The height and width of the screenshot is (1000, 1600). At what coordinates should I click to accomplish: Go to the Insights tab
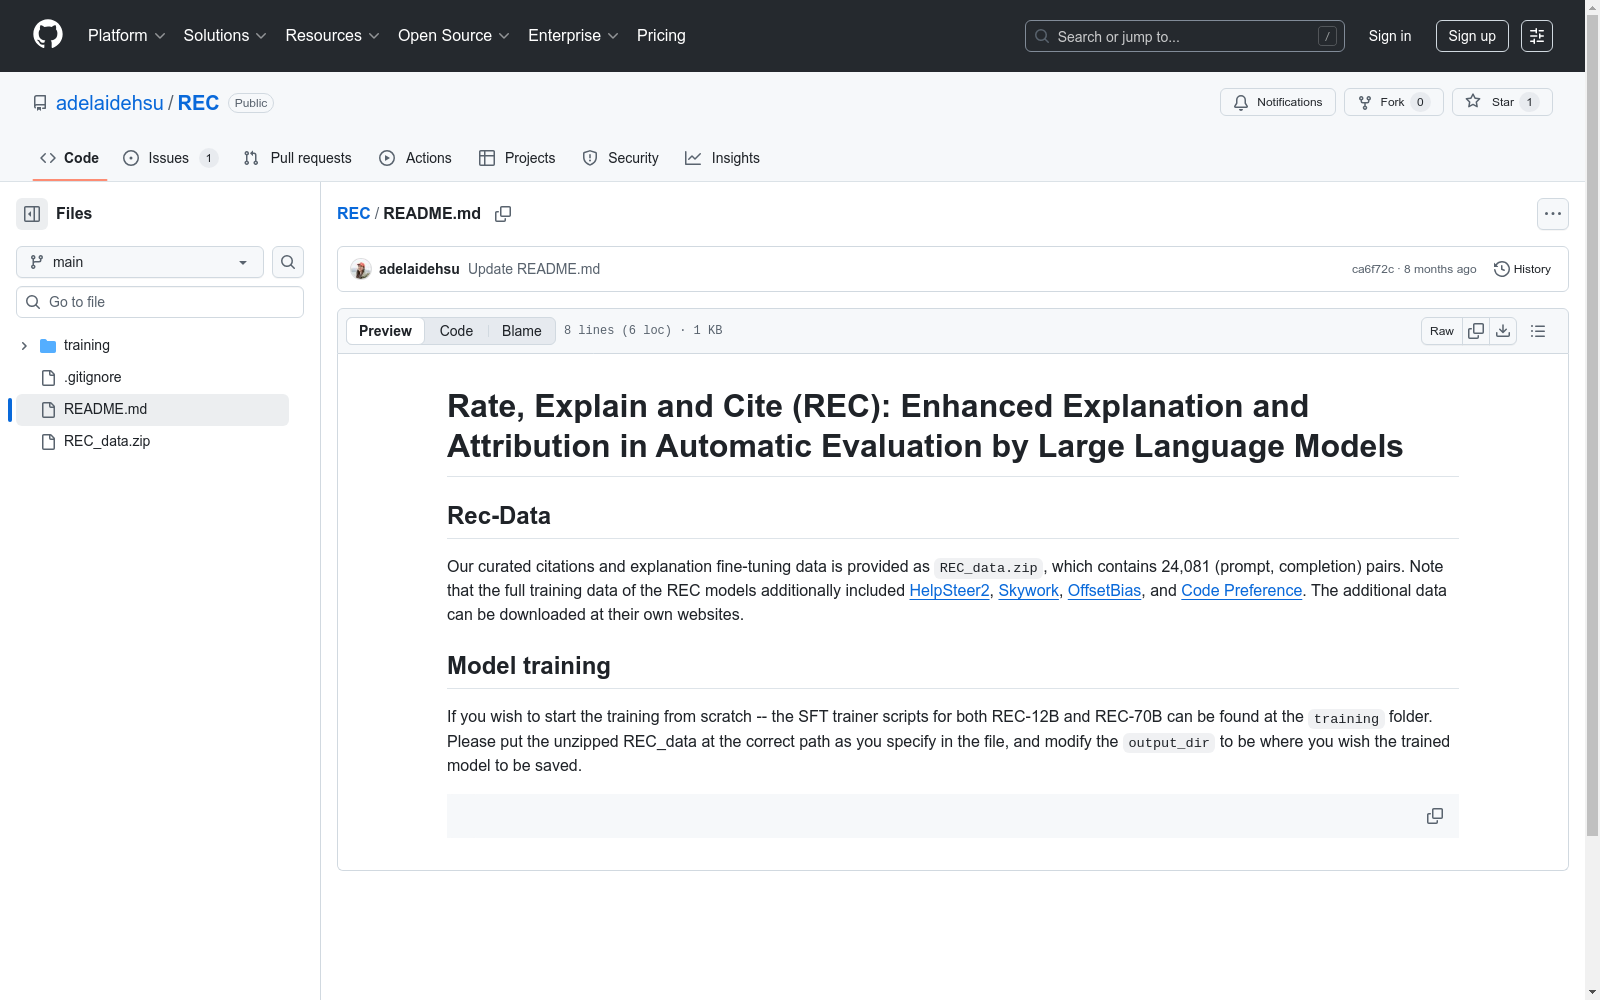tap(722, 158)
